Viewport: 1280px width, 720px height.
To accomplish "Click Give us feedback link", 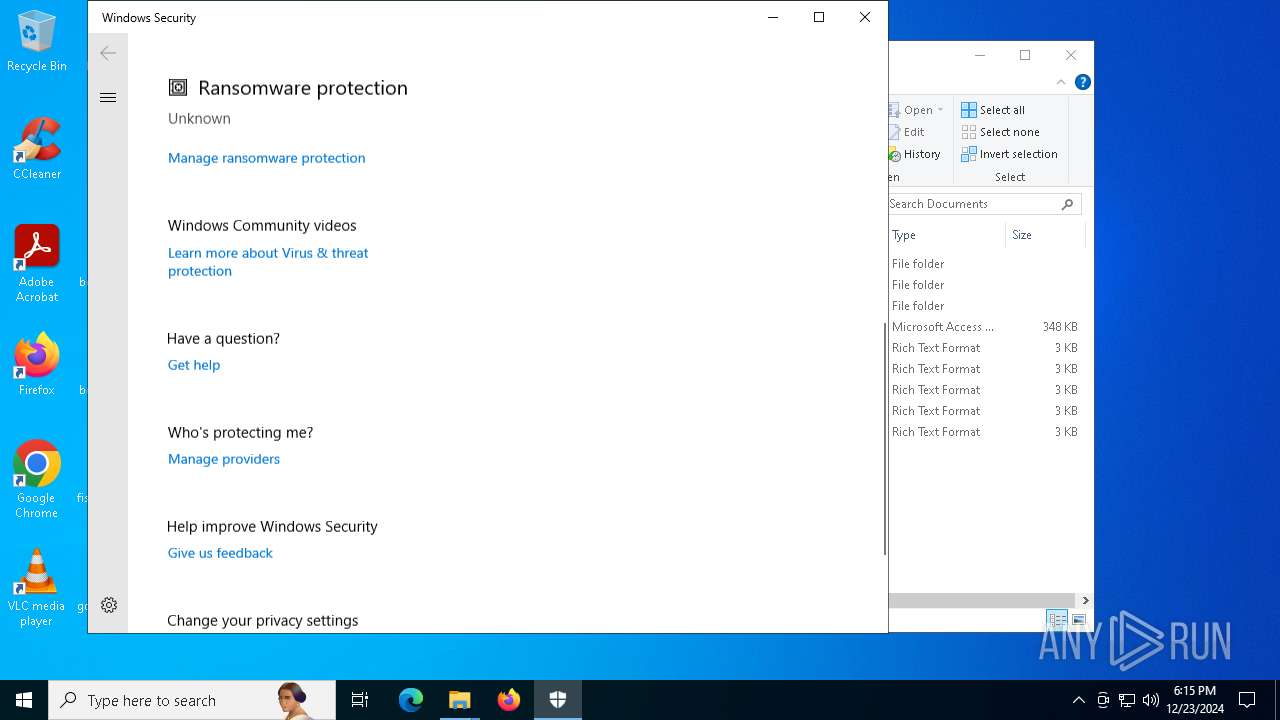I will tap(220, 553).
